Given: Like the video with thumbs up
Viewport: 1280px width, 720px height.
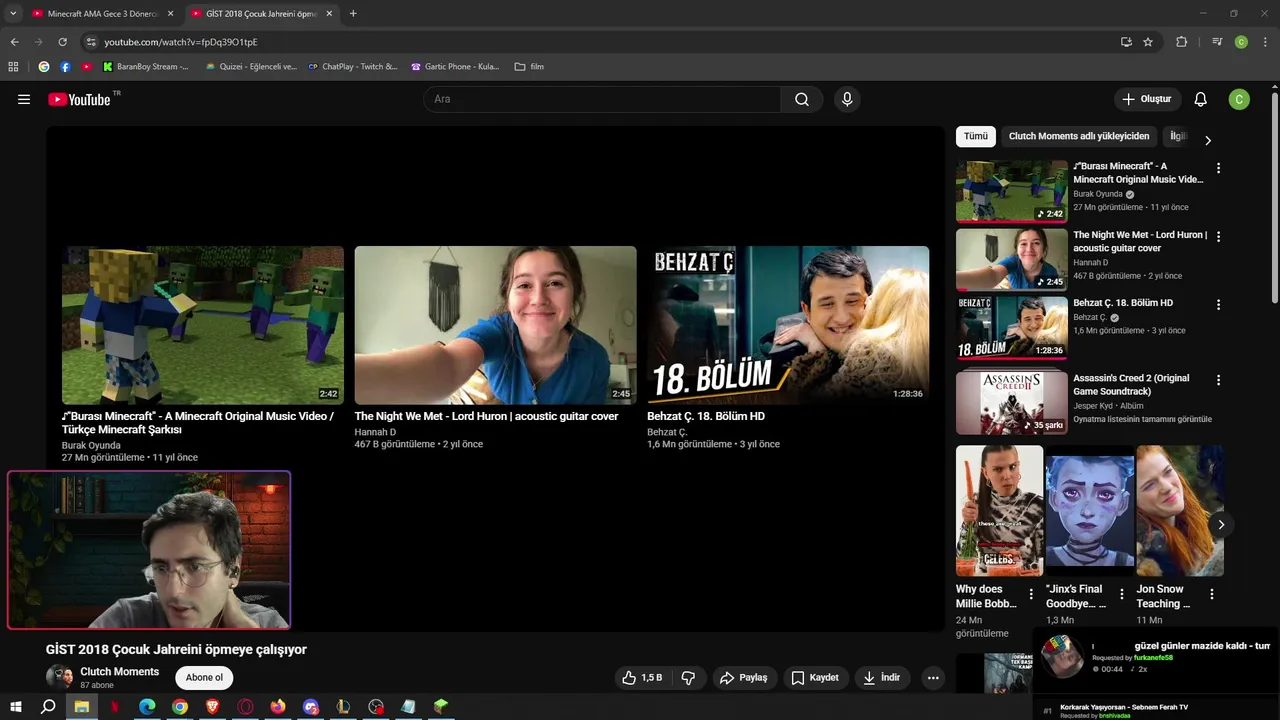Looking at the screenshot, I should coord(641,677).
